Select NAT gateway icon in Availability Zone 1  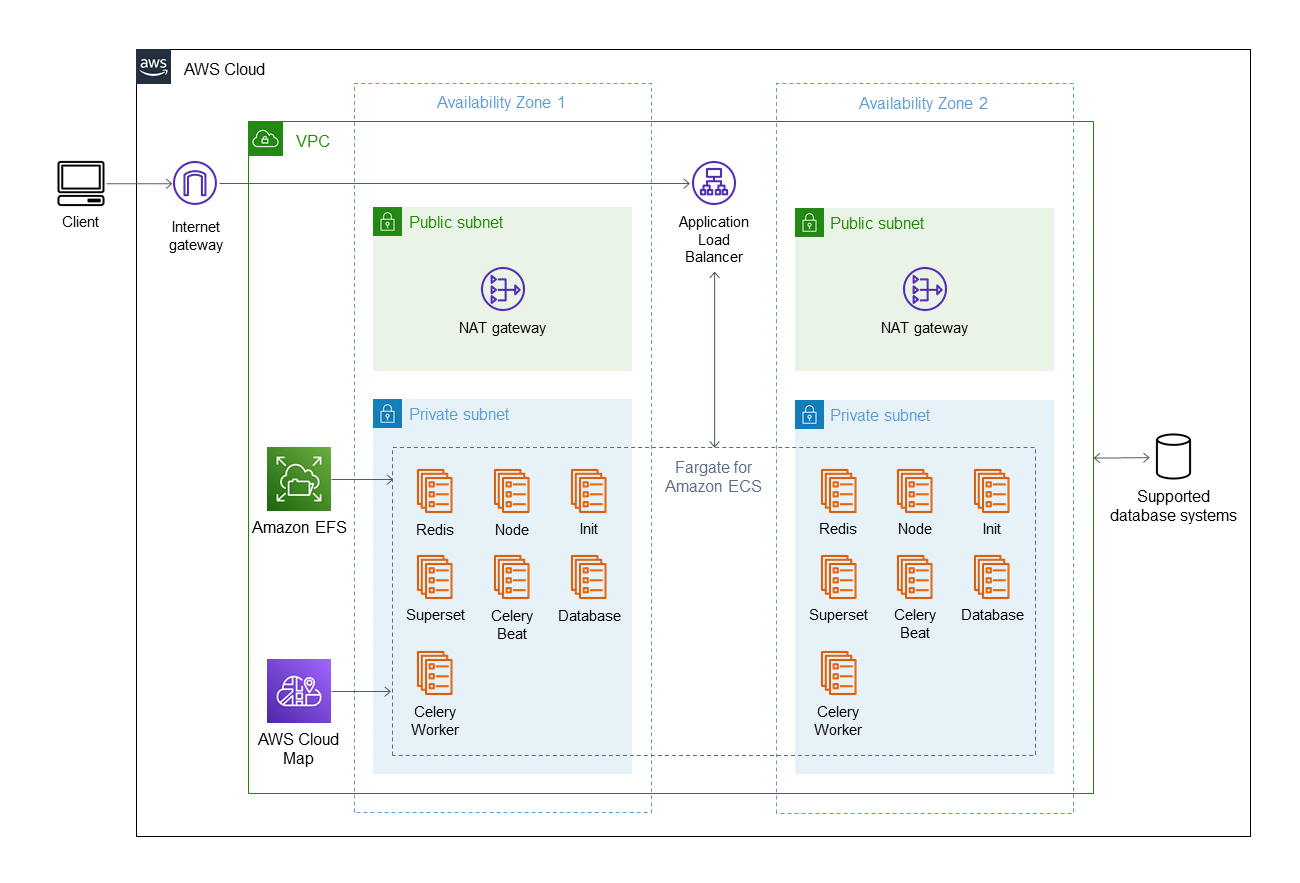pos(502,289)
